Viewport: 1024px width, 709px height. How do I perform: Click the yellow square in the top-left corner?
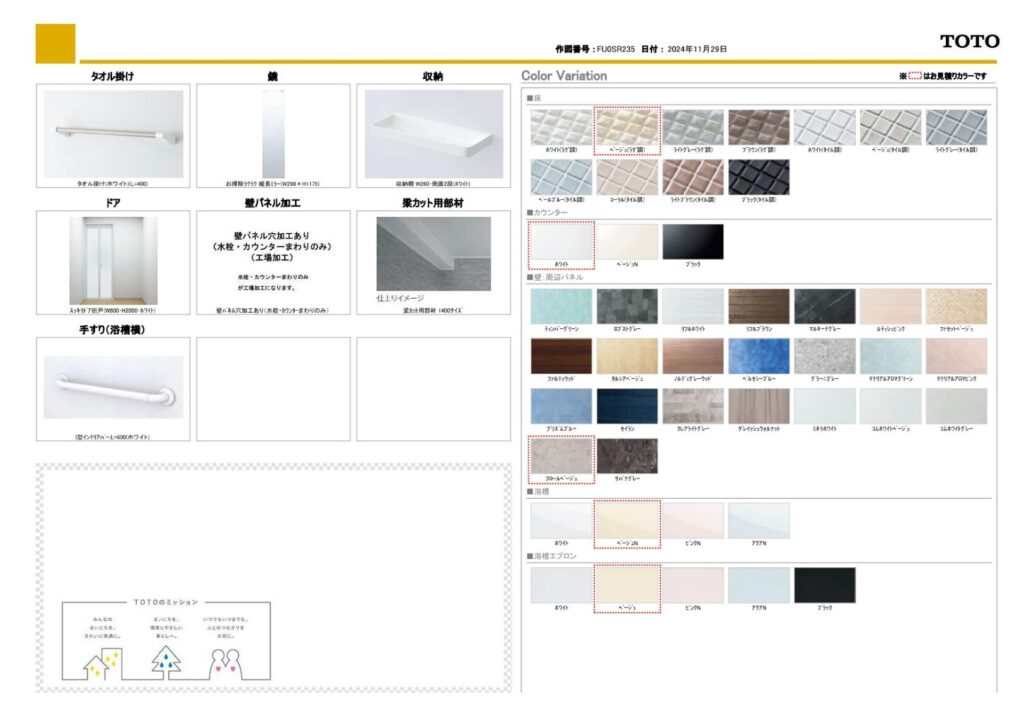pyautogui.click(x=55, y=43)
